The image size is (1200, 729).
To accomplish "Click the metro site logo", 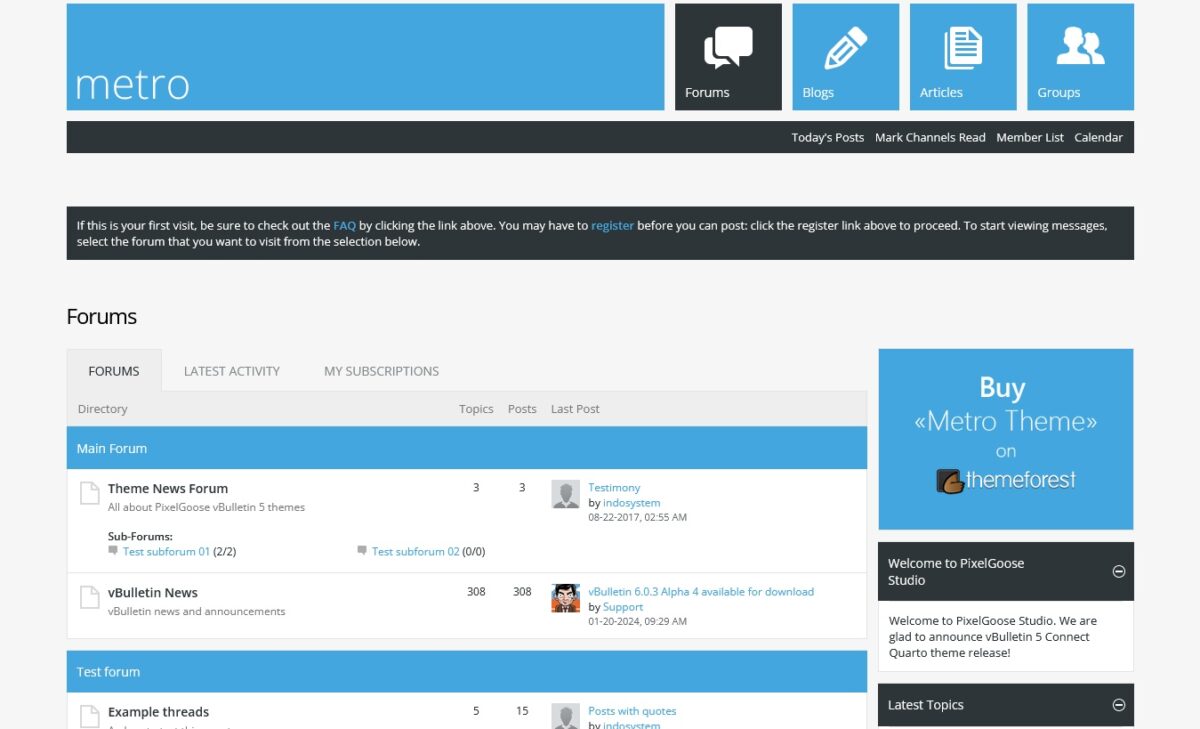I will [131, 85].
